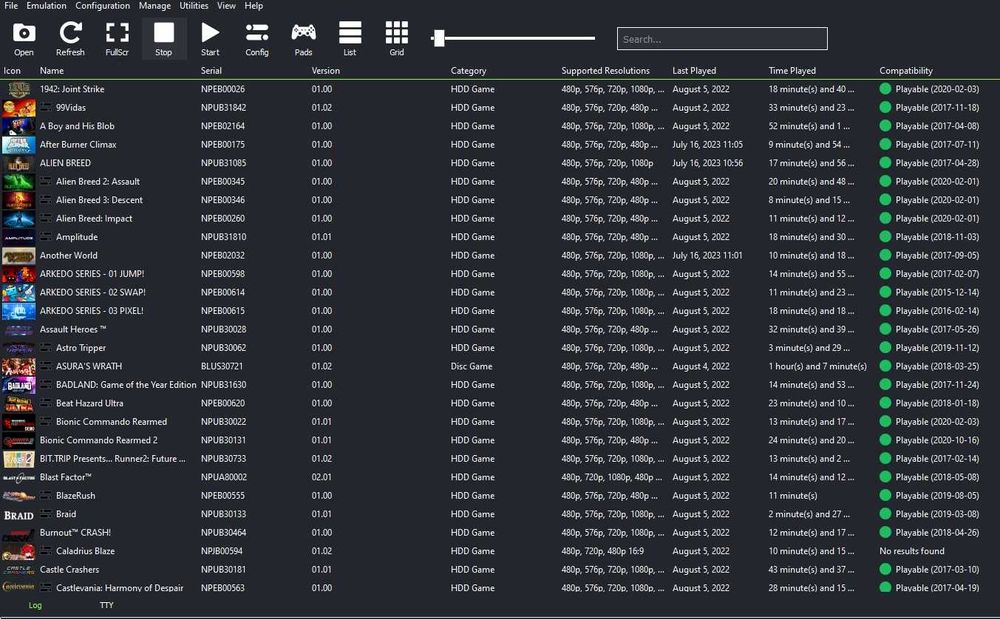Select Burnout CRASH! entry

coord(75,533)
